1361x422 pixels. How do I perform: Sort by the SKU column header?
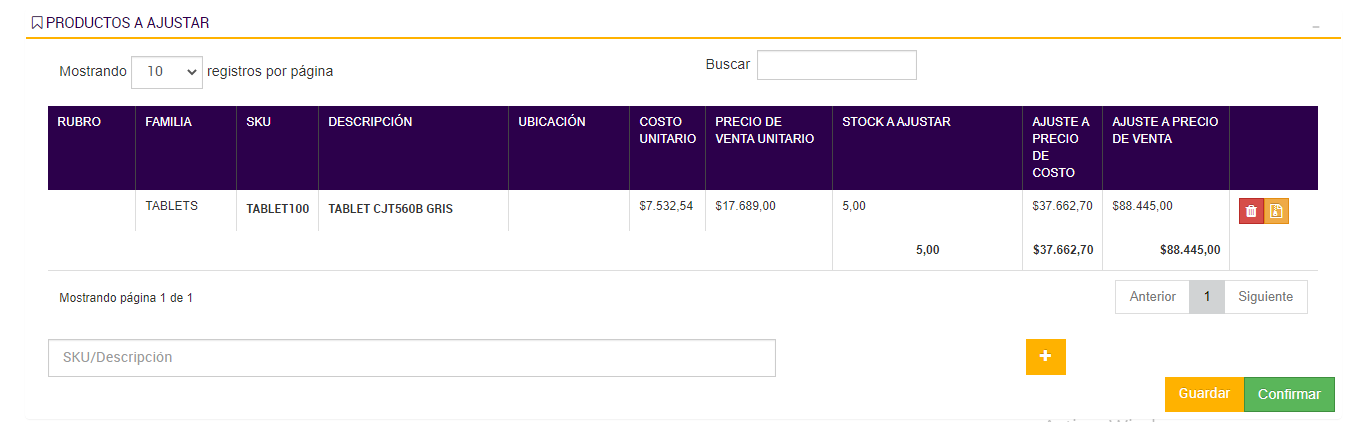tap(259, 122)
